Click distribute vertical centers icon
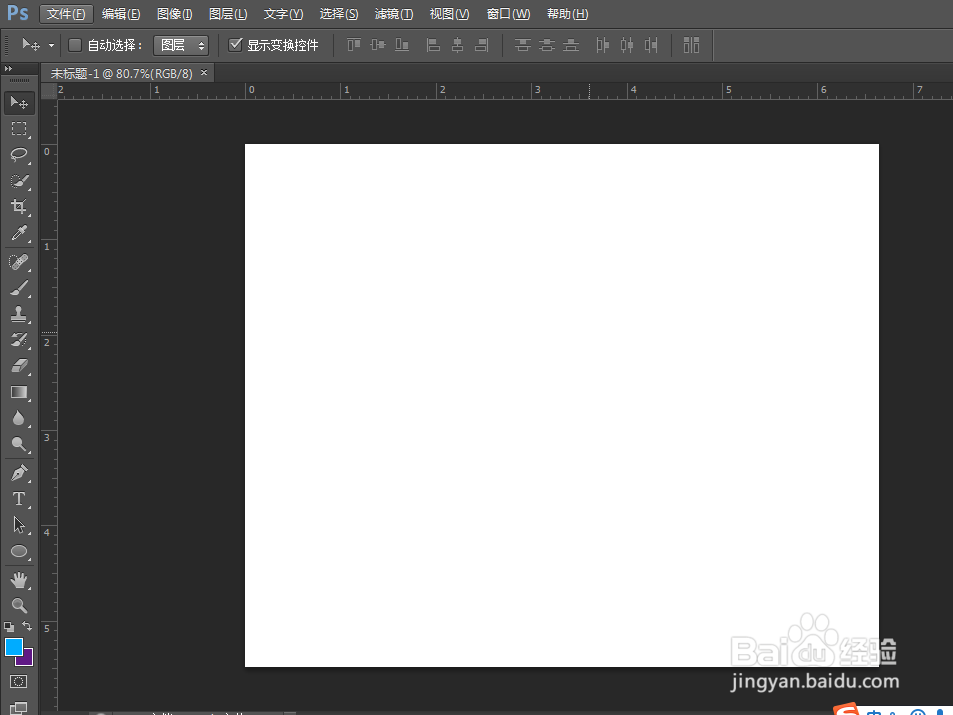 tap(547, 45)
